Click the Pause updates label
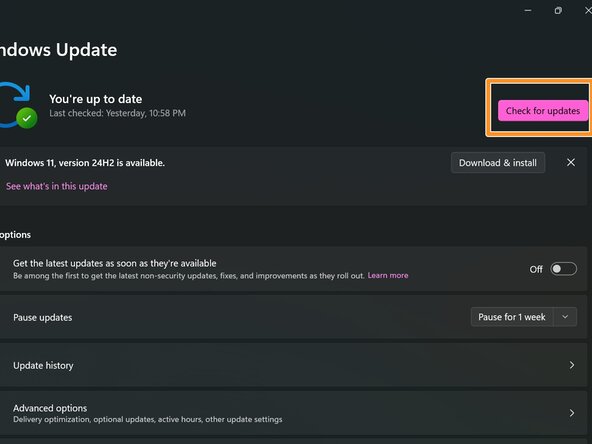592x444 pixels. pos(43,318)
